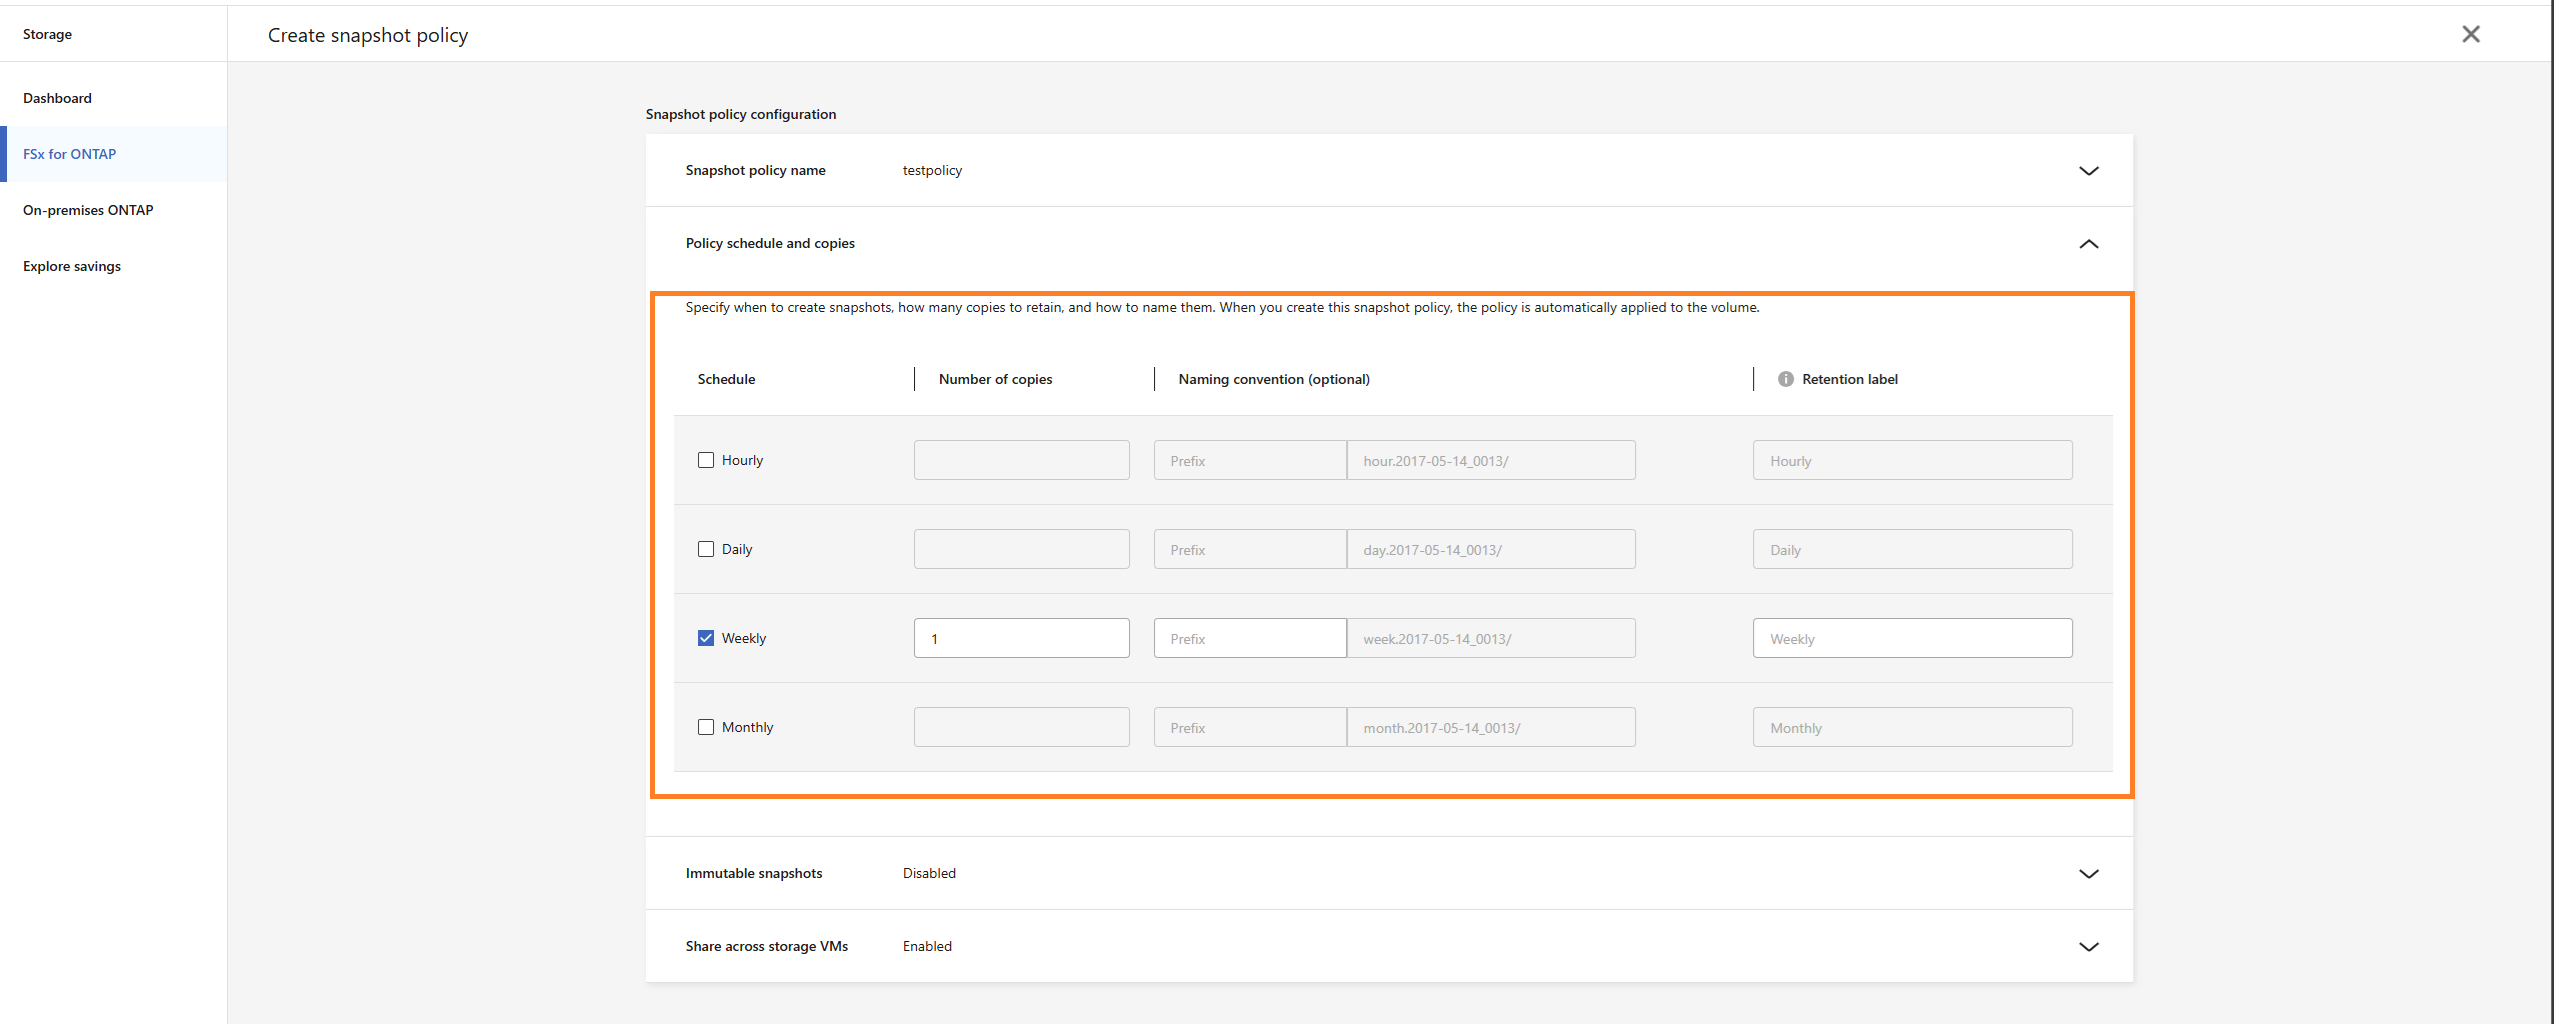Viewport: 2554px width, 1024px height.
Task: Enable the Hourly schedule checkbox
Action: 706,460
